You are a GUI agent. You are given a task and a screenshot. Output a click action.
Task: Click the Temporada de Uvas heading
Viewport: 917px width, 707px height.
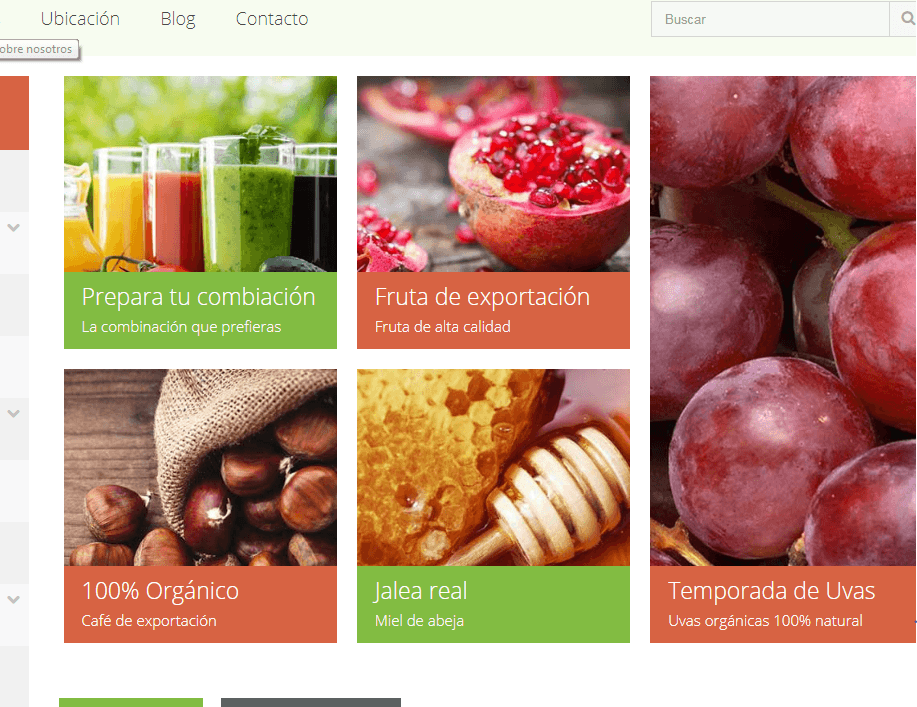[x=771, y=591]
